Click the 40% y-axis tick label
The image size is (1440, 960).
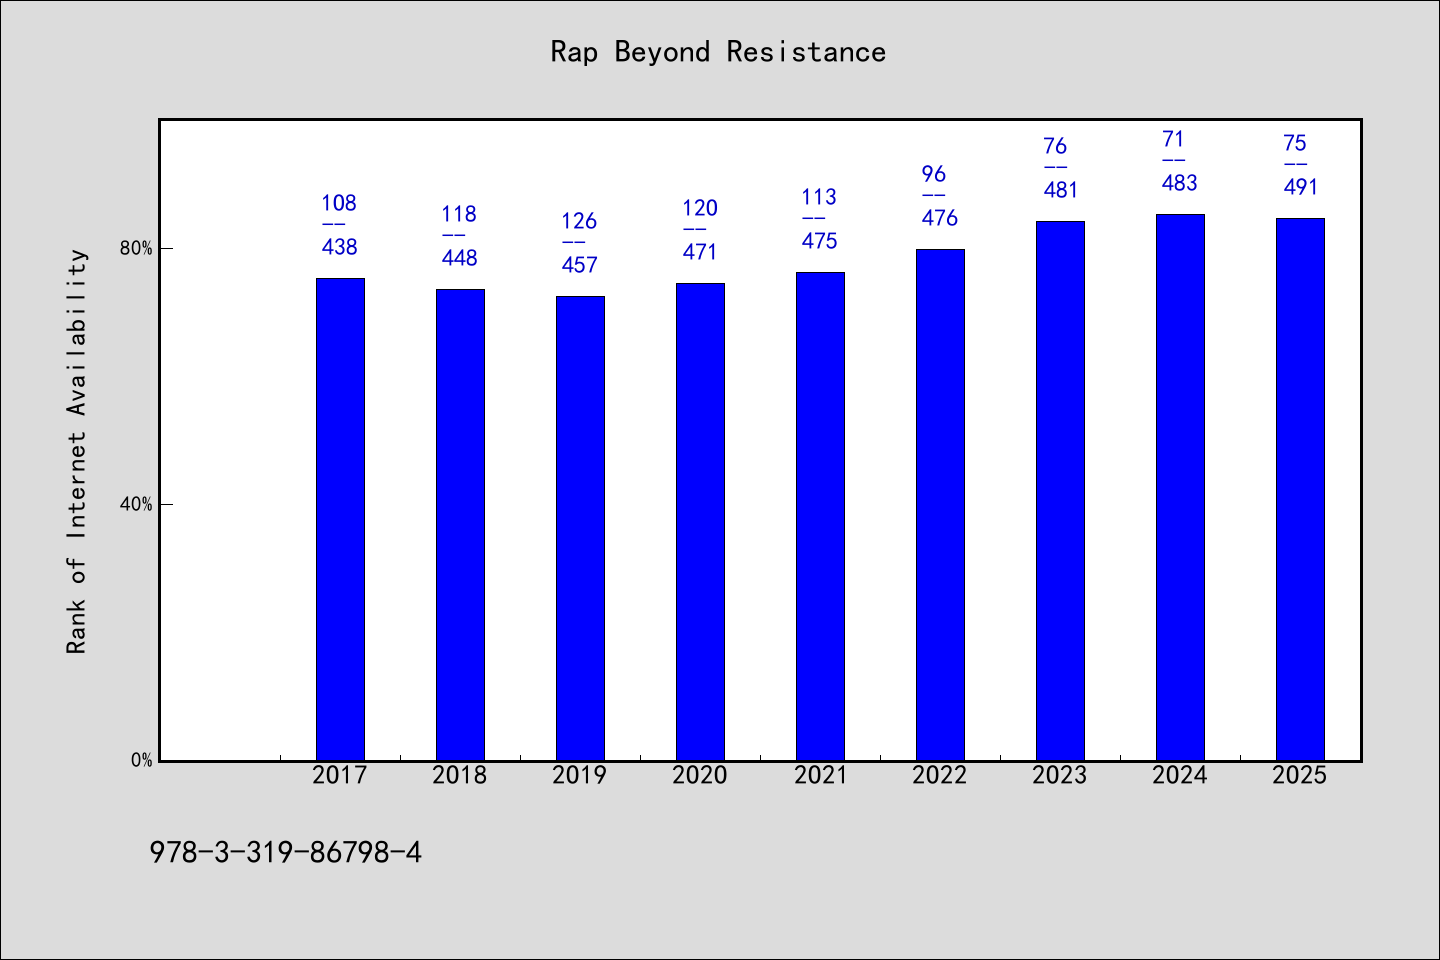(x=136, y=504)
